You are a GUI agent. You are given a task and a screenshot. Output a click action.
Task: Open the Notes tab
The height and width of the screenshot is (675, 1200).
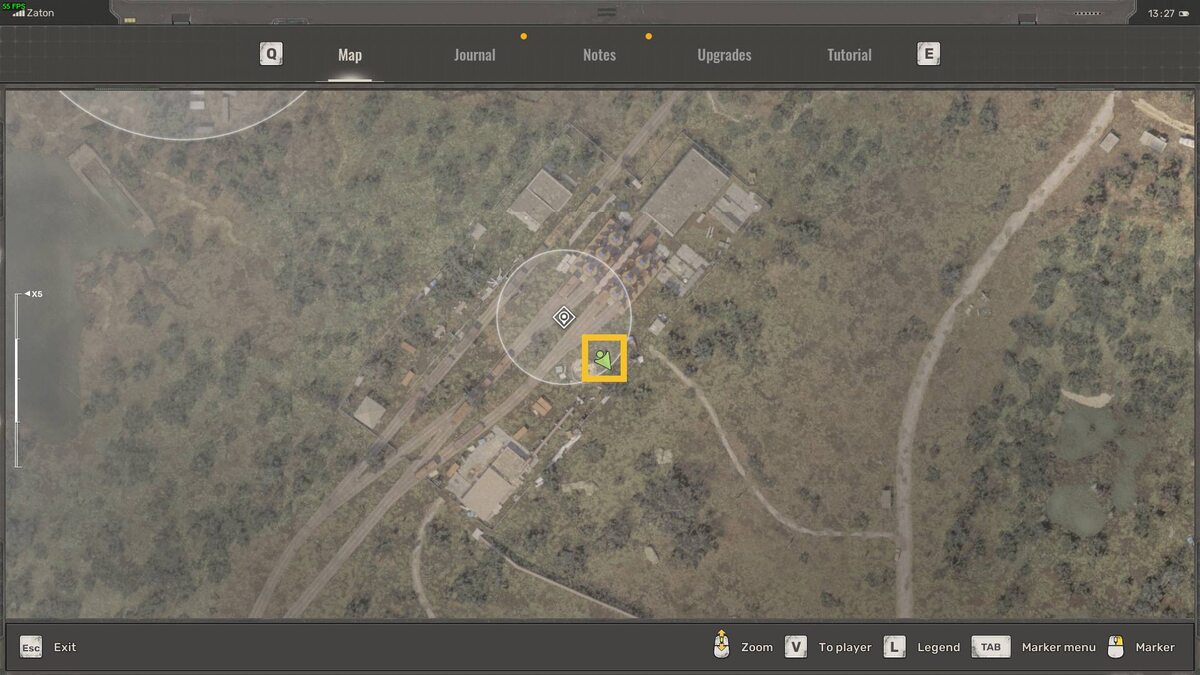(x=599, y=55)
